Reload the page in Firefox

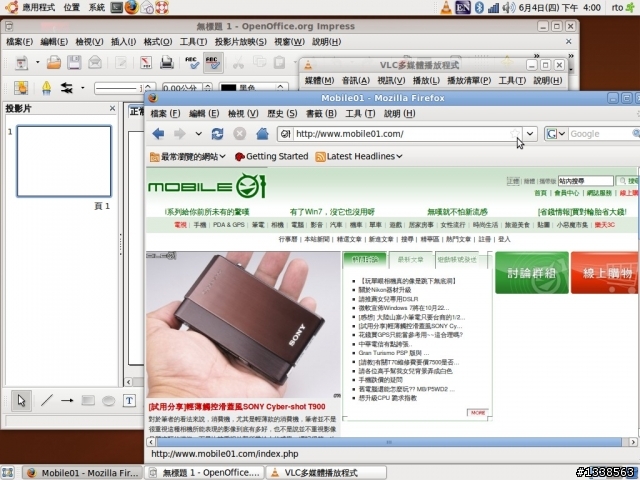tap(217, 134)
